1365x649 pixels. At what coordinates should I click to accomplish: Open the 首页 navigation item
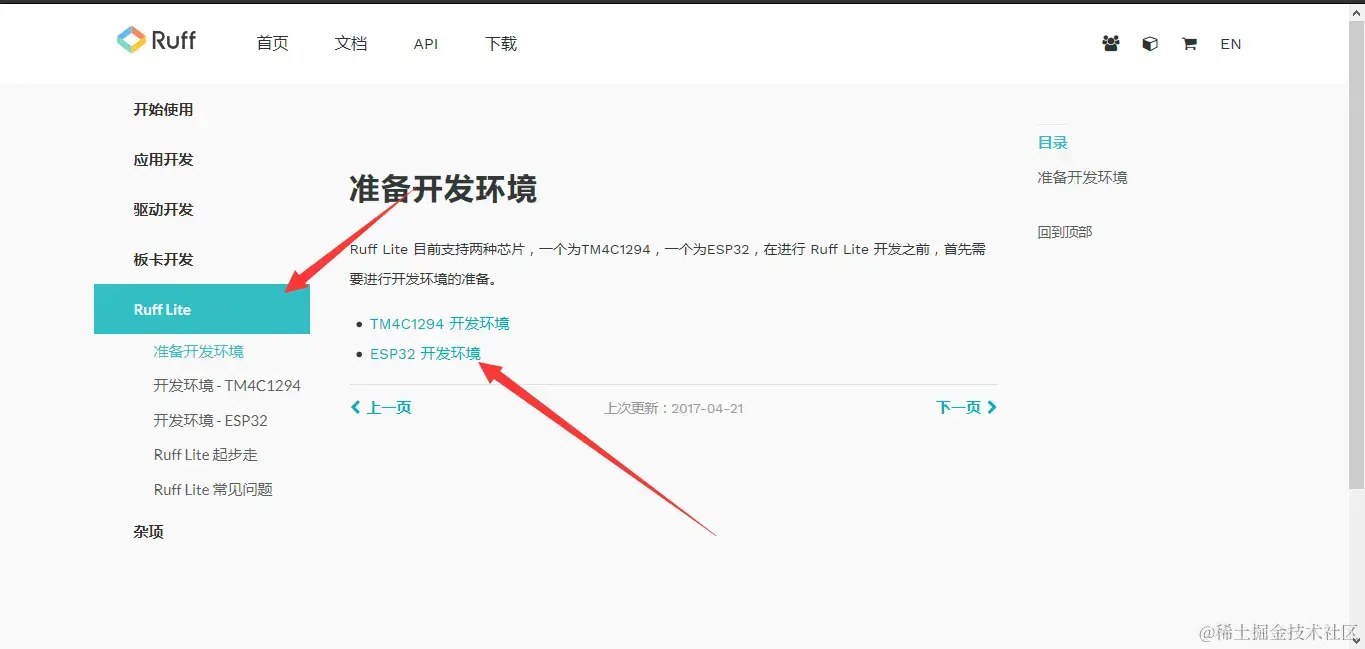271,43
